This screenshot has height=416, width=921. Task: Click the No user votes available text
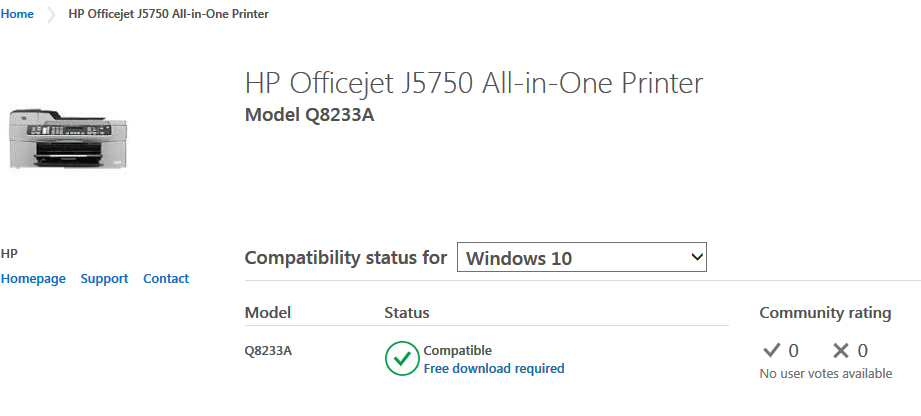825,374
